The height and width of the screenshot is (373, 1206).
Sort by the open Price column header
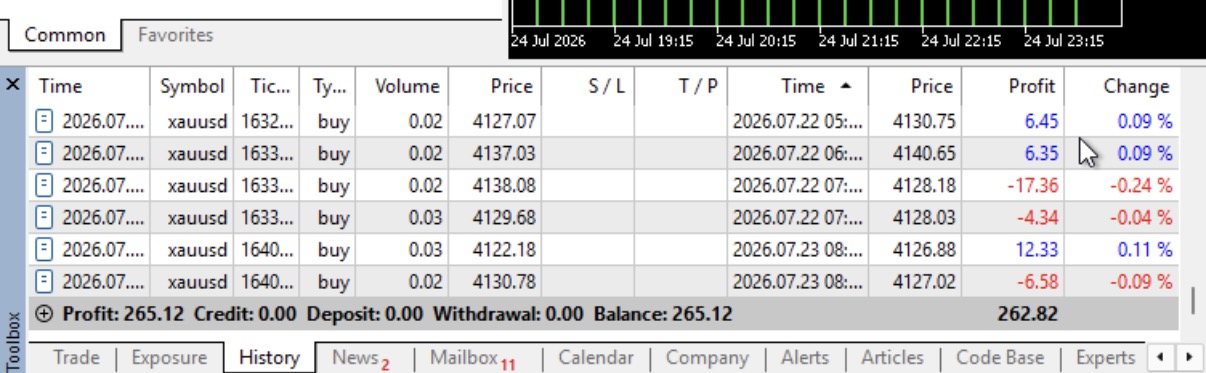(495, 86)
